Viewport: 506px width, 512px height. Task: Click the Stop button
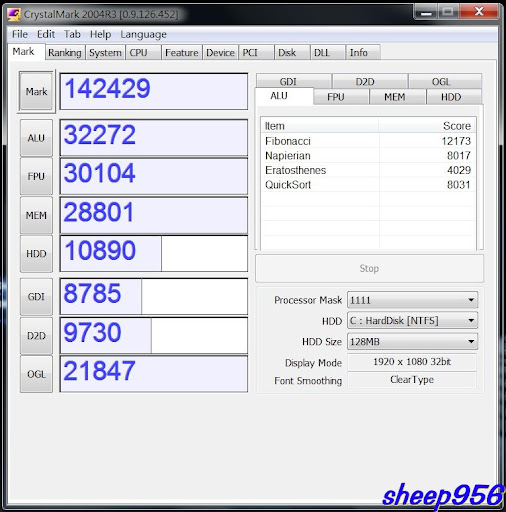pos(369,269)
